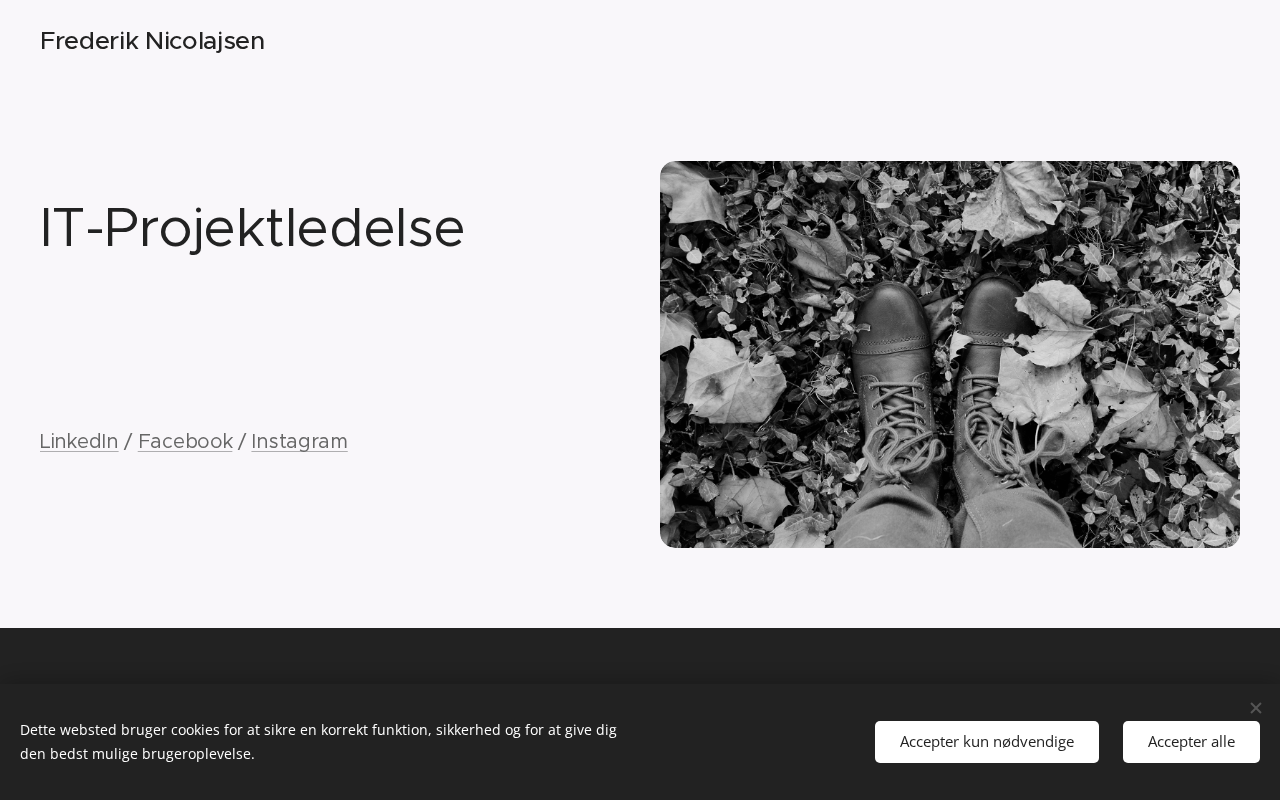Click the word Nicolajsen in the site title
The image size is (1280, 800).
point(205,41)
